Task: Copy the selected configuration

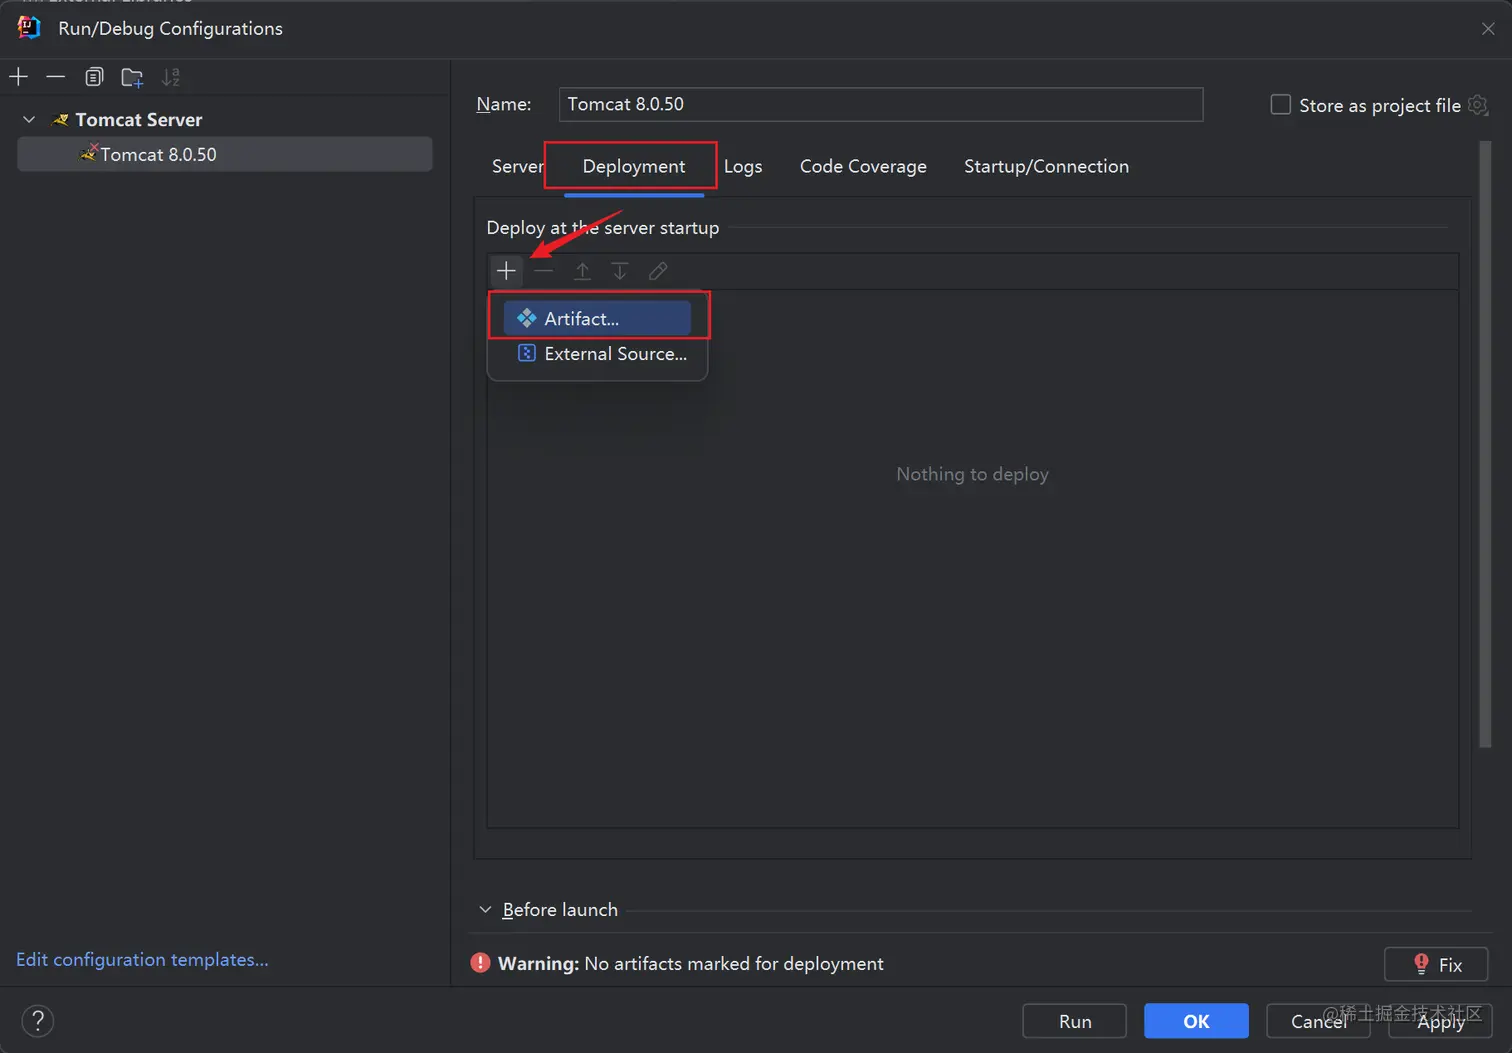Action: [94, 77]
